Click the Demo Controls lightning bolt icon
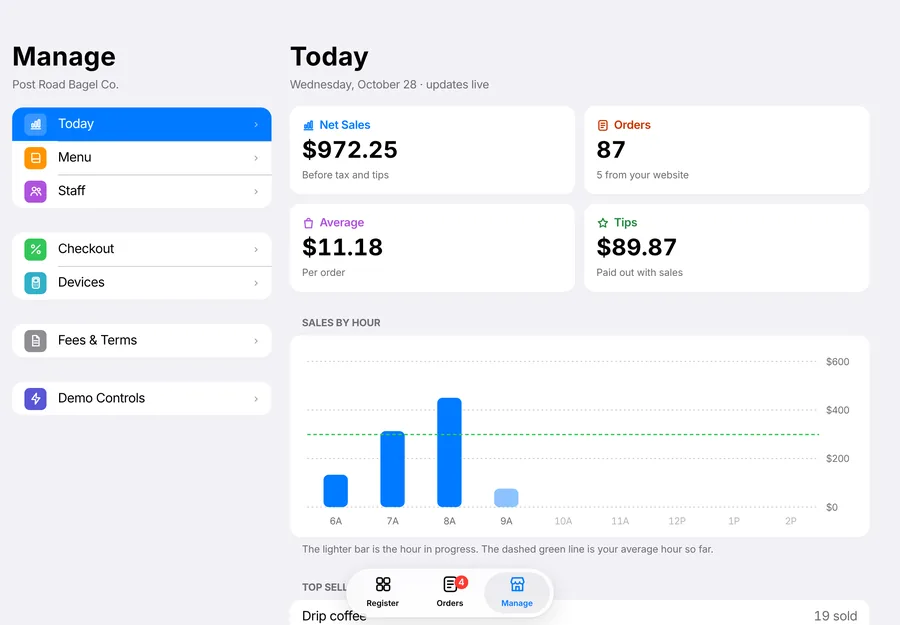The width and height of the screenshot is (900, 625). (36, 398)
